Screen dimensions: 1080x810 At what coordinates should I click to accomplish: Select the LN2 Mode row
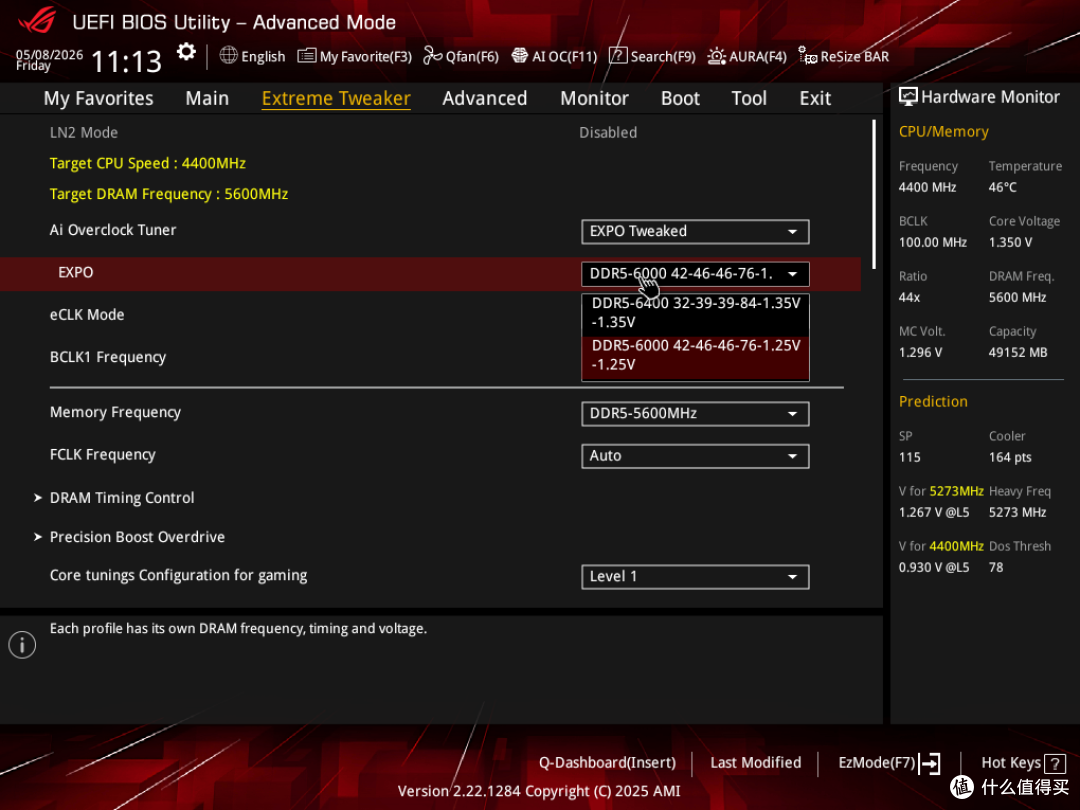click(x=430, y=132)
